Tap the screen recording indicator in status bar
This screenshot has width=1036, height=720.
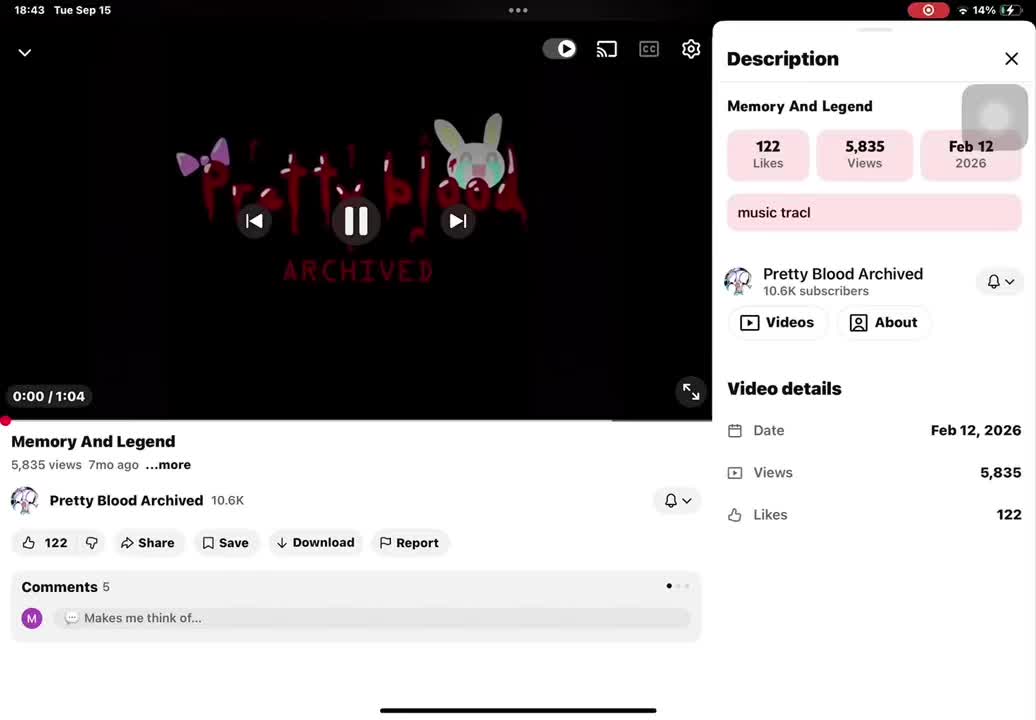(x=928, y=11)
